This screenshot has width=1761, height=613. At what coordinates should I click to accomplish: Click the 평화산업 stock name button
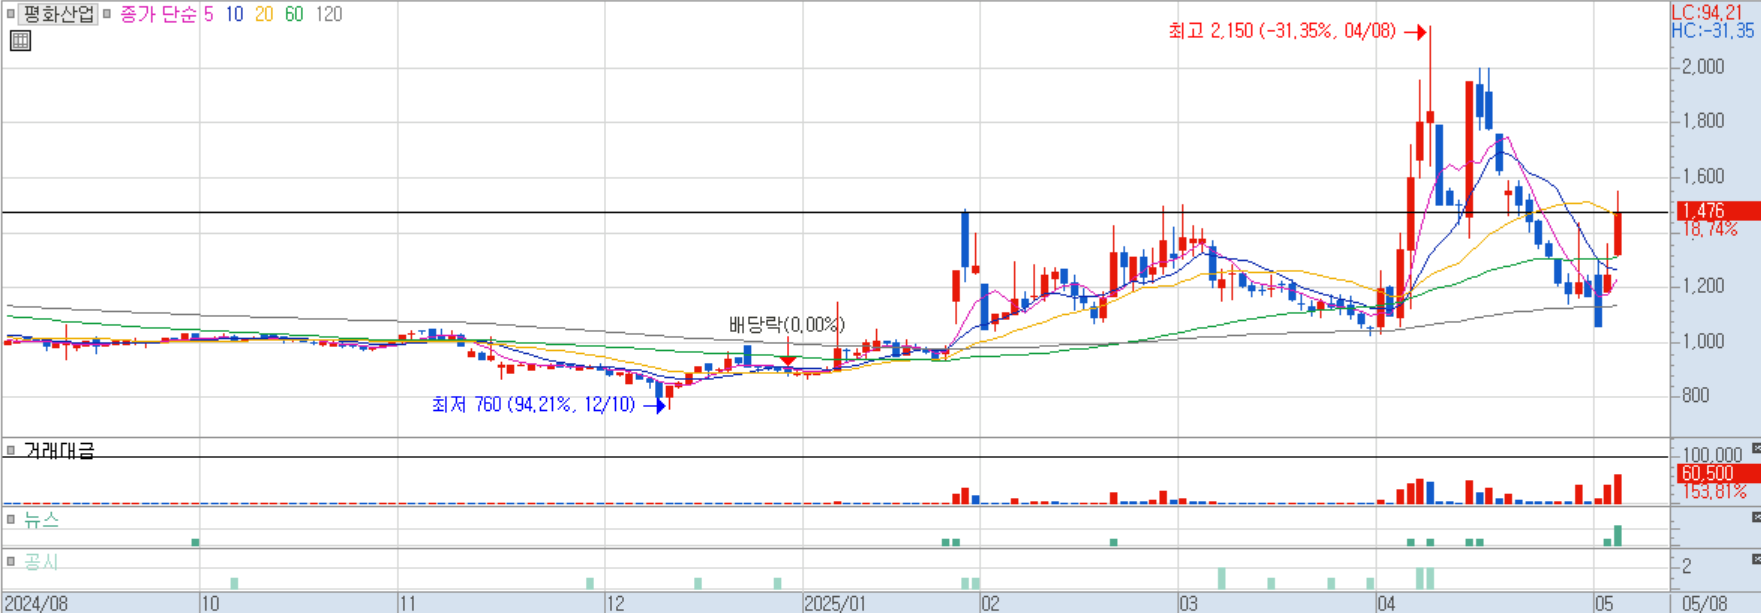(x=58, y=14)
